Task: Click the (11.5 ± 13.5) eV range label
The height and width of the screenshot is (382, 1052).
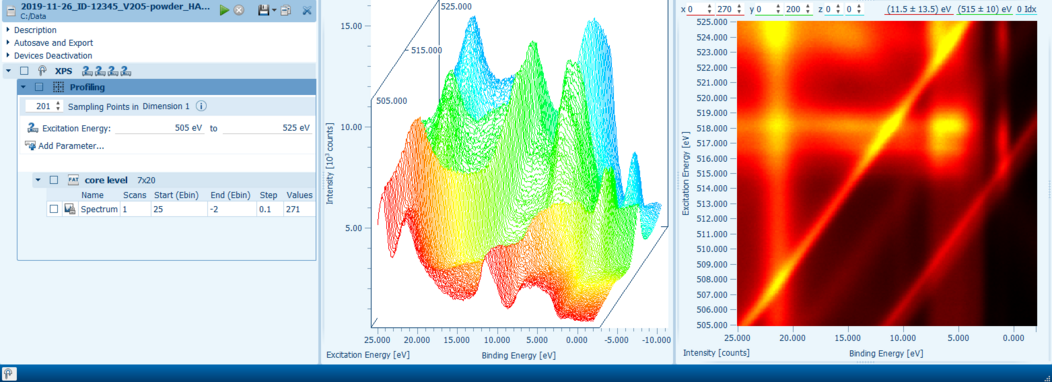Action: point(919,9)
